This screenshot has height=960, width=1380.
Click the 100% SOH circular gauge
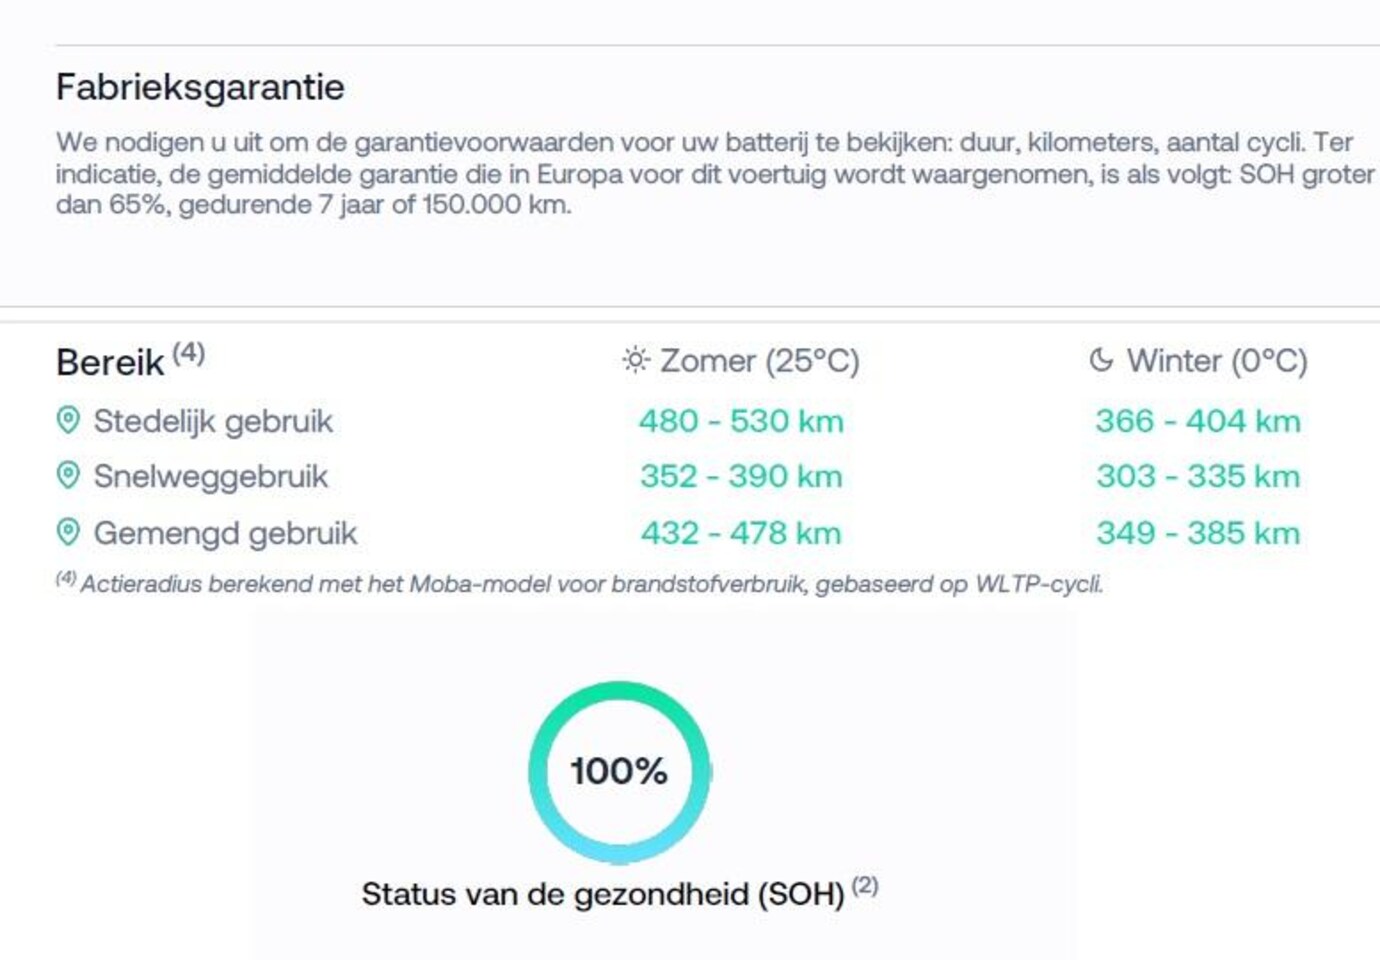[x=619, y=771]
